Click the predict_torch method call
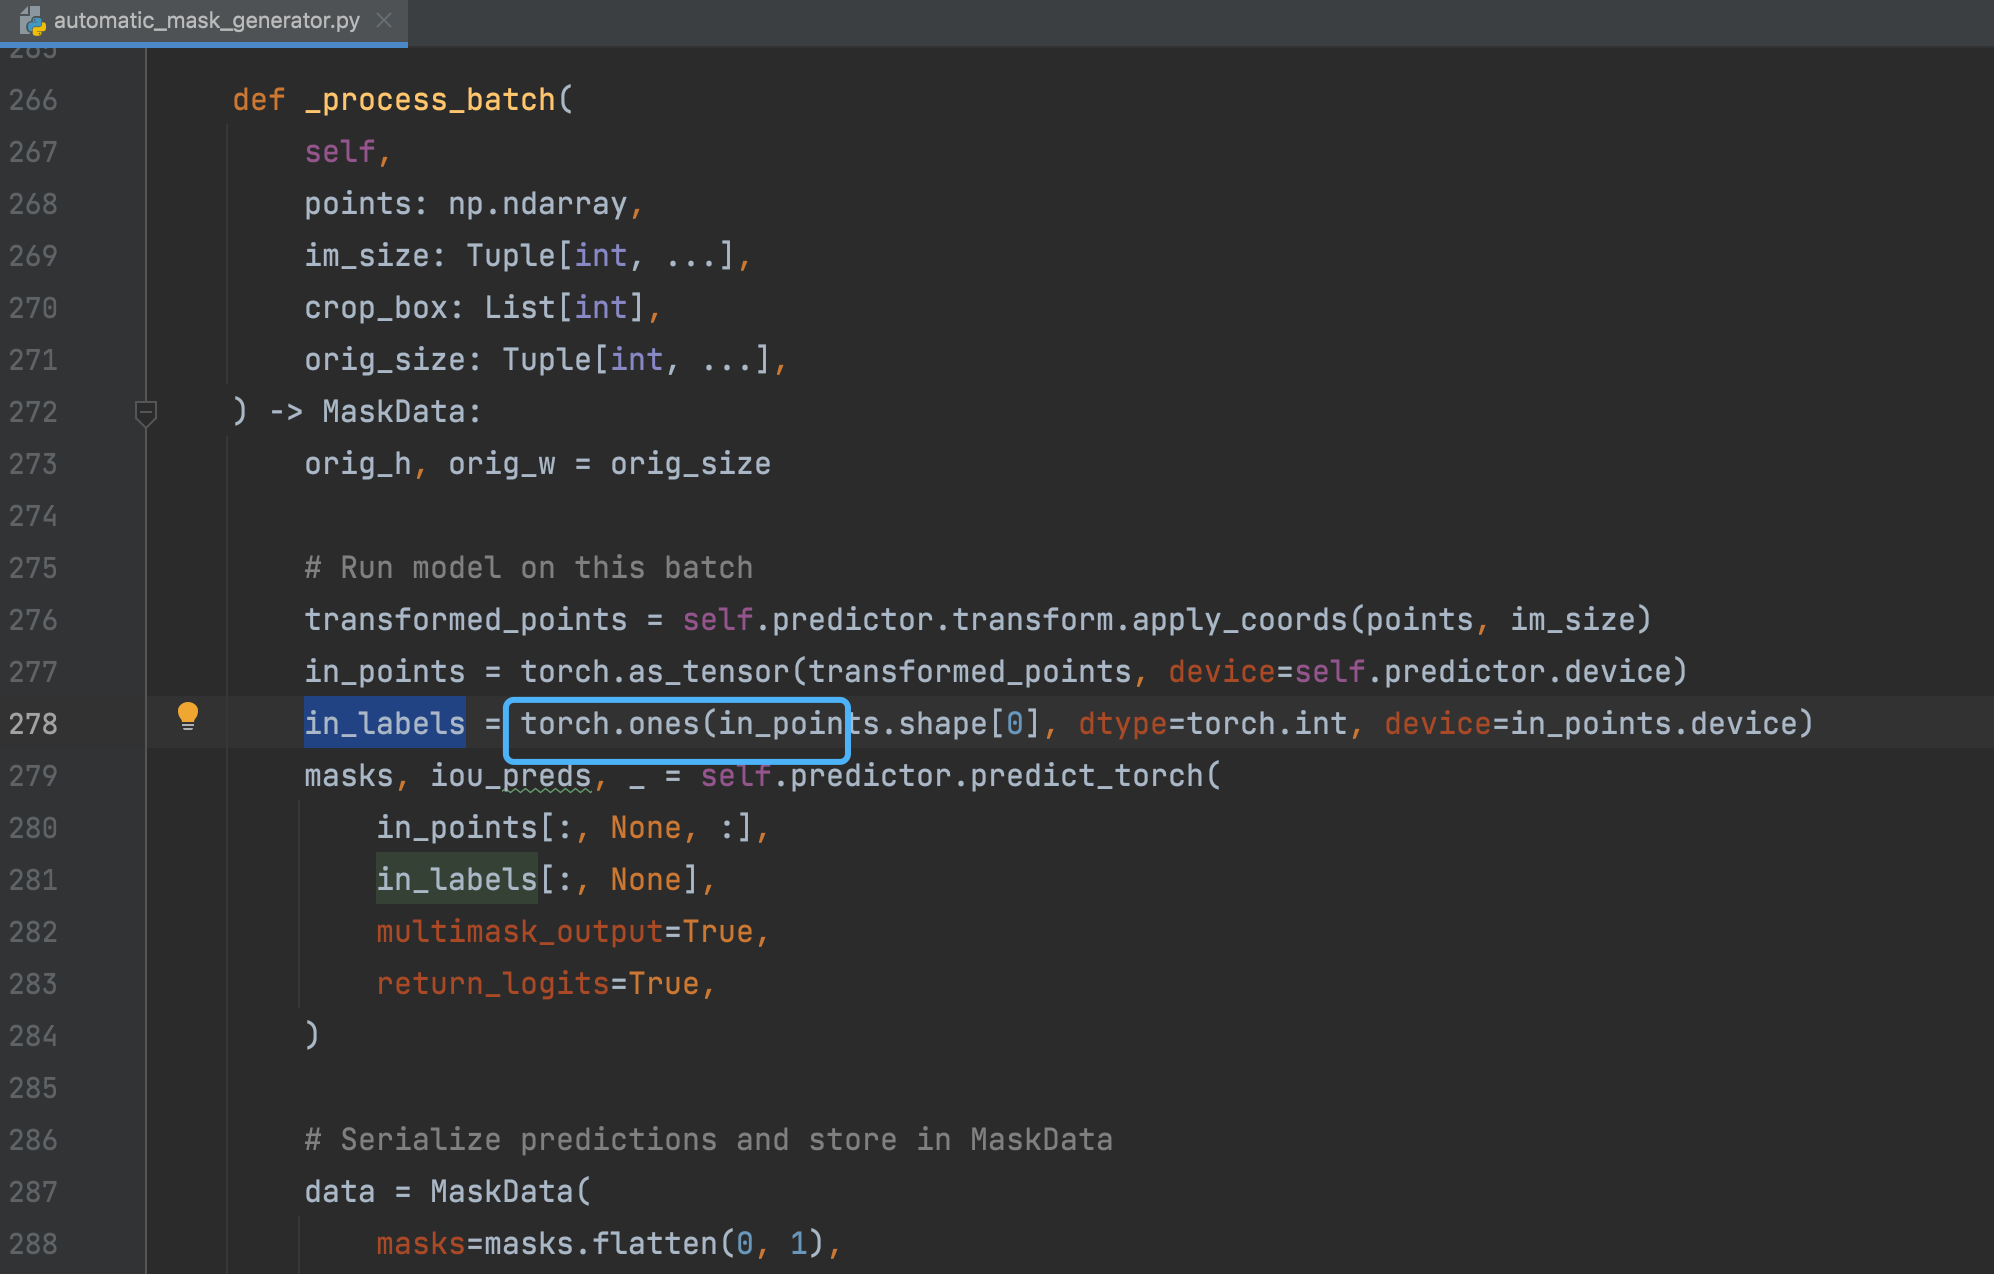This screenshot has width=1994, height=1274. [1086, 776]
